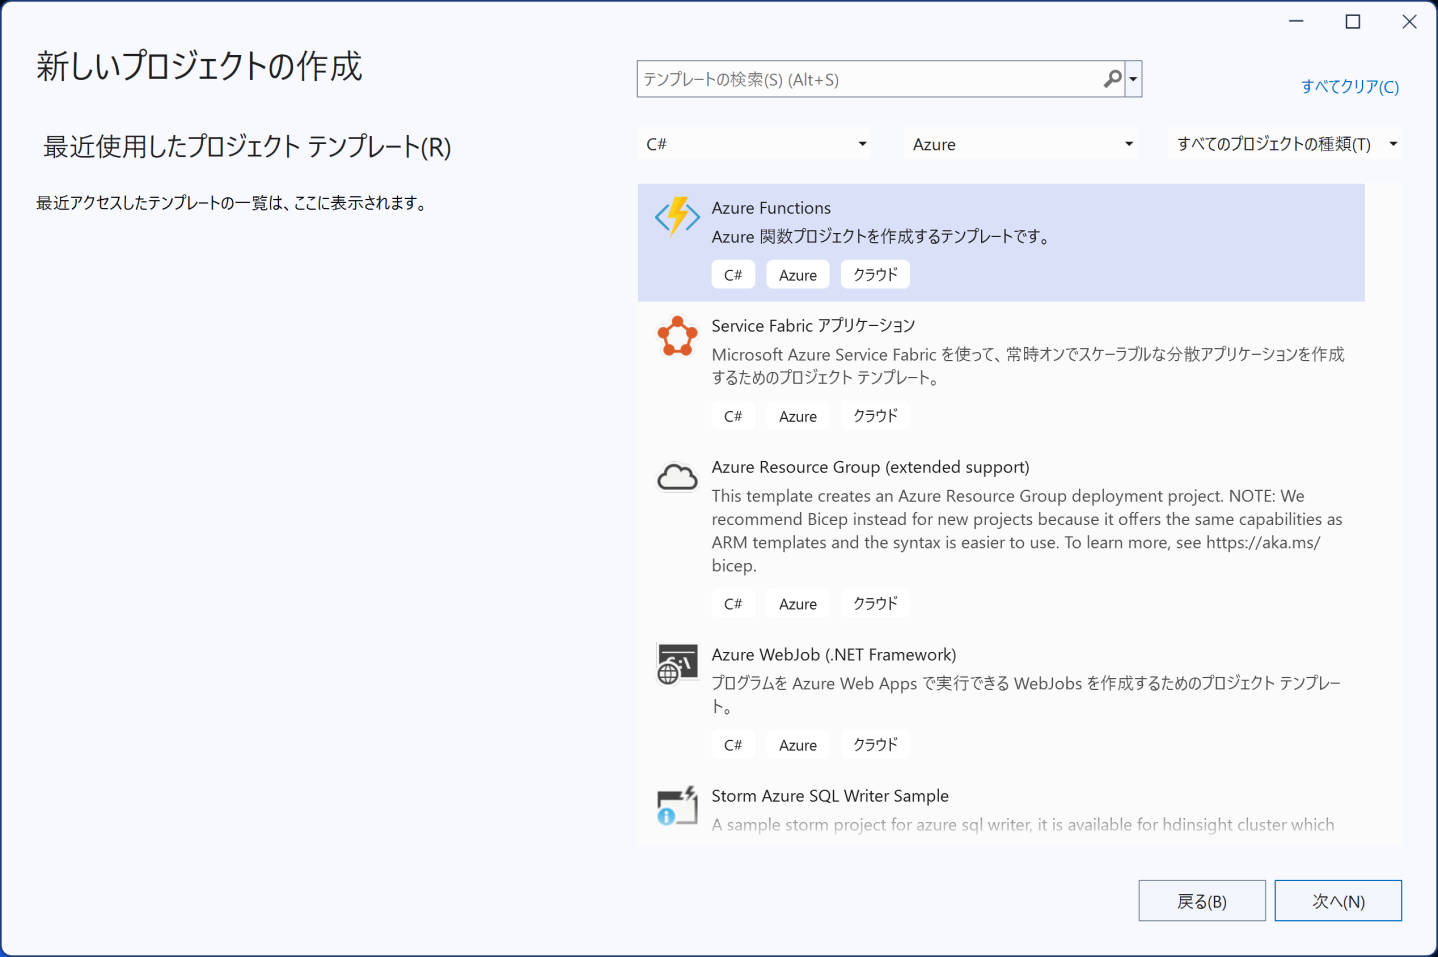Click the クラウド tag under Azure WebJob
This screenshot has height=957, width=1438.
pos(875,745)
